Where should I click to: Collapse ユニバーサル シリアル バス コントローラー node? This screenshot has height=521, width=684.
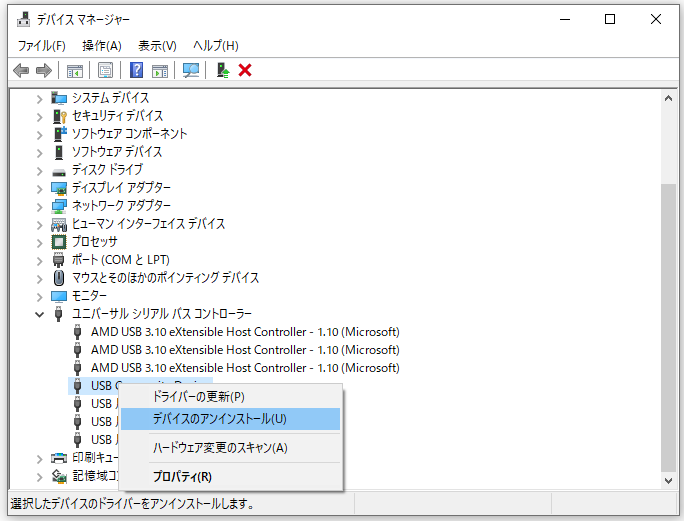pyautogui.click(x=40, y=314)
